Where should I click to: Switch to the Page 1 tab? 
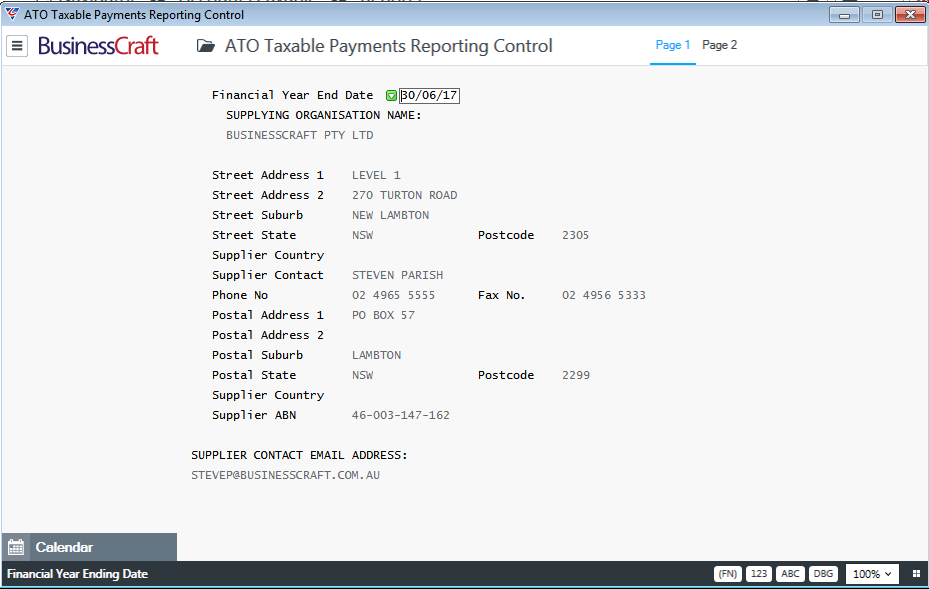pos(673,45)
